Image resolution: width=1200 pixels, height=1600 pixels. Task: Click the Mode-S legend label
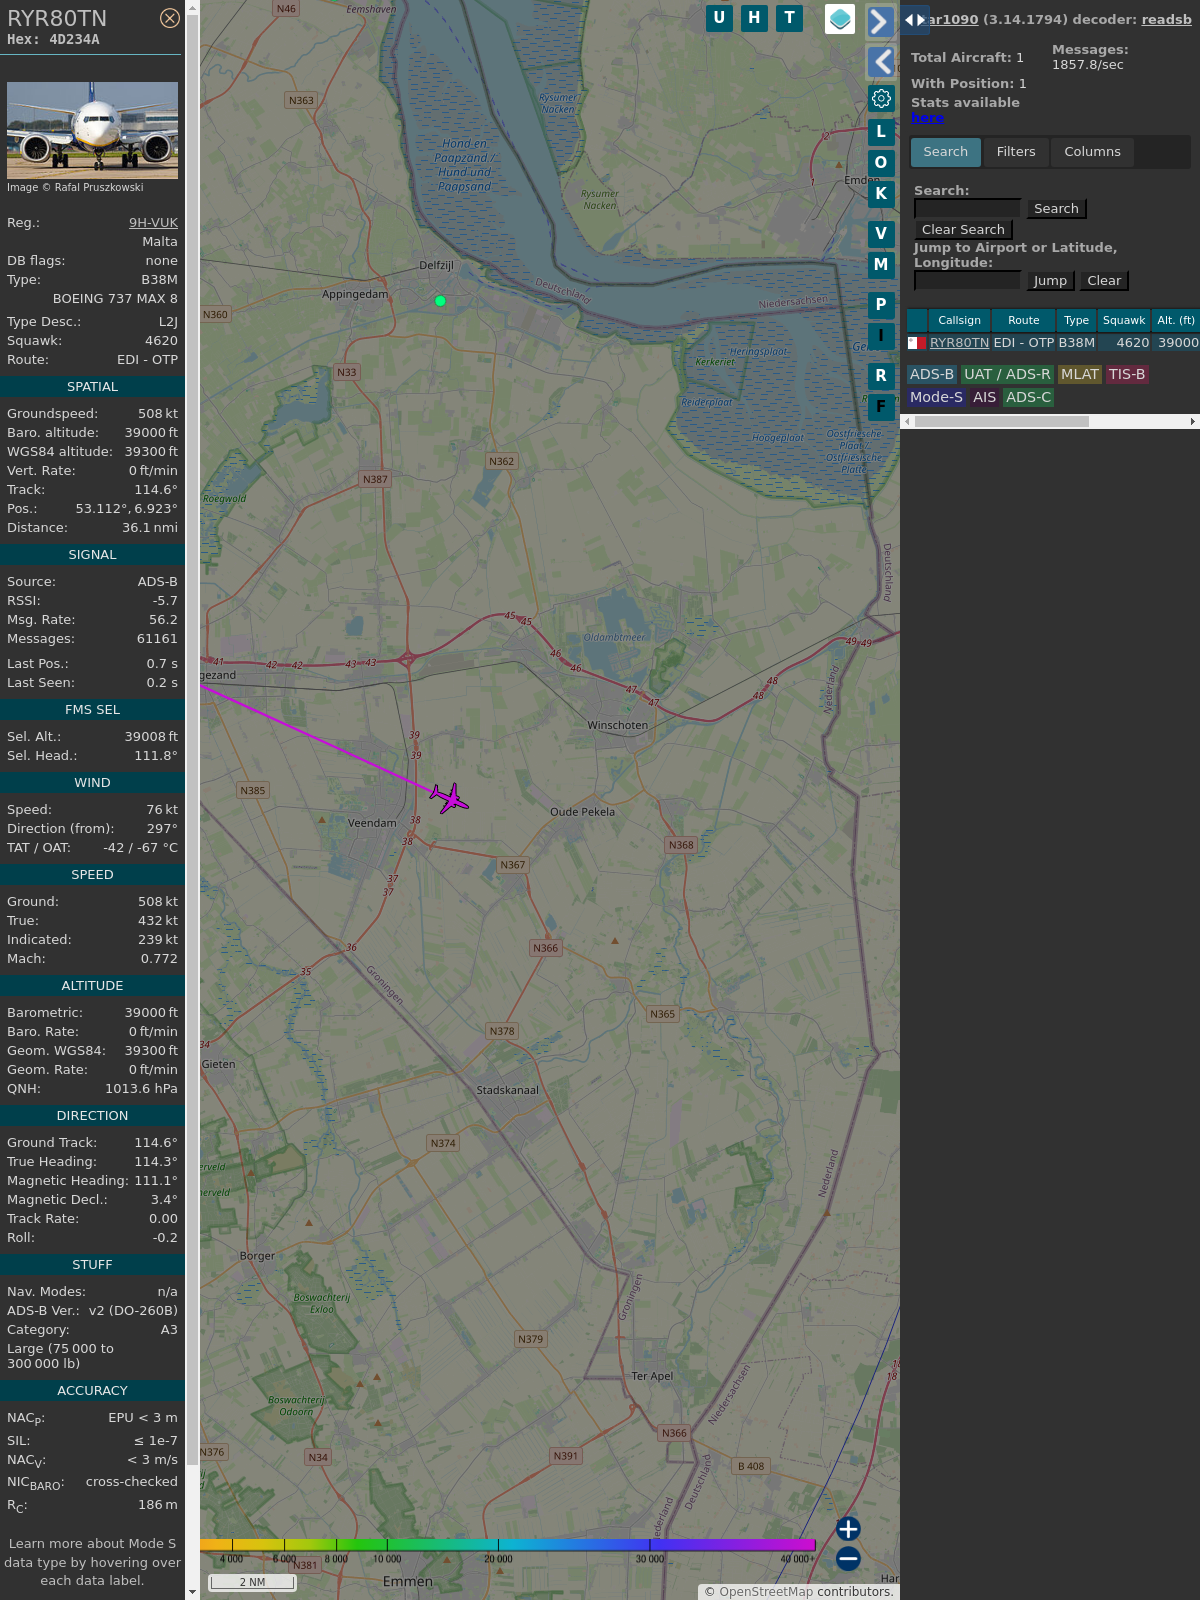pos(936,397)
